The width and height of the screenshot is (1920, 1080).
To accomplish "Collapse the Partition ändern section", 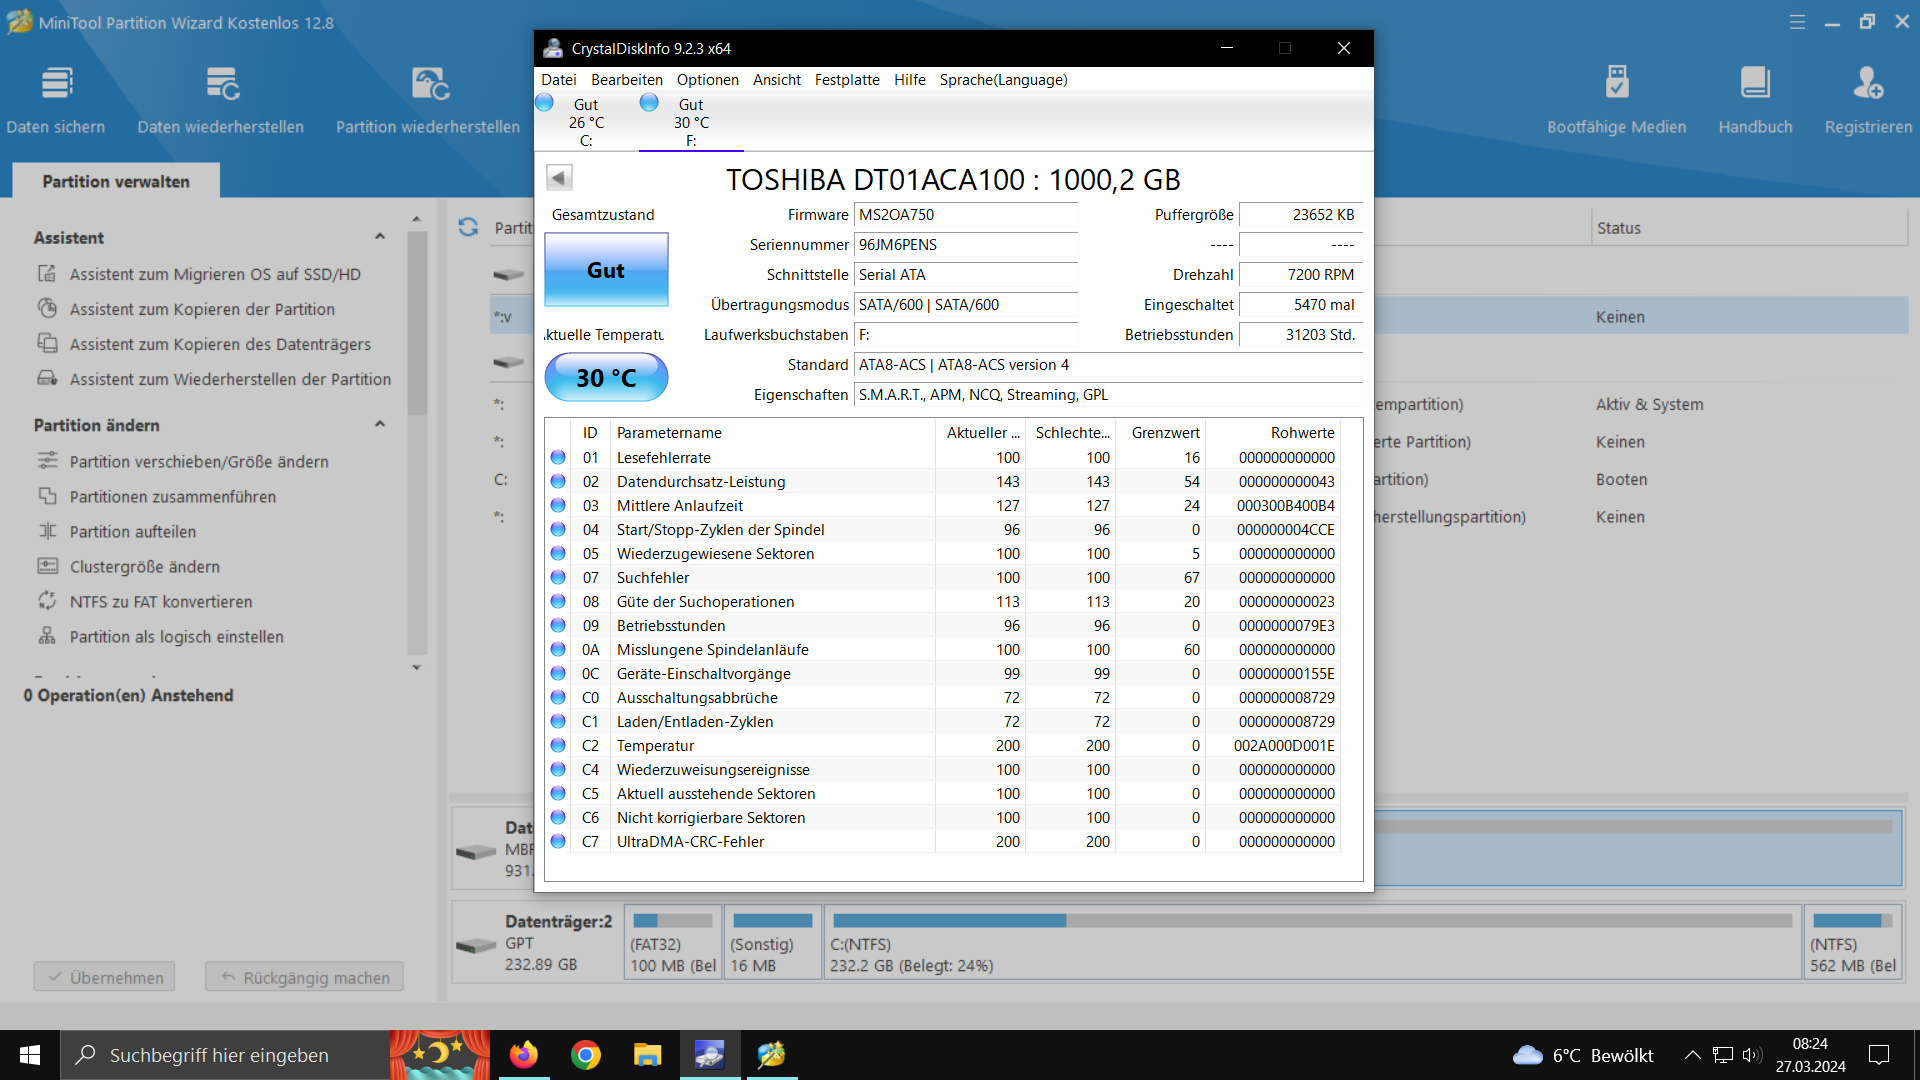I will 380,424.
